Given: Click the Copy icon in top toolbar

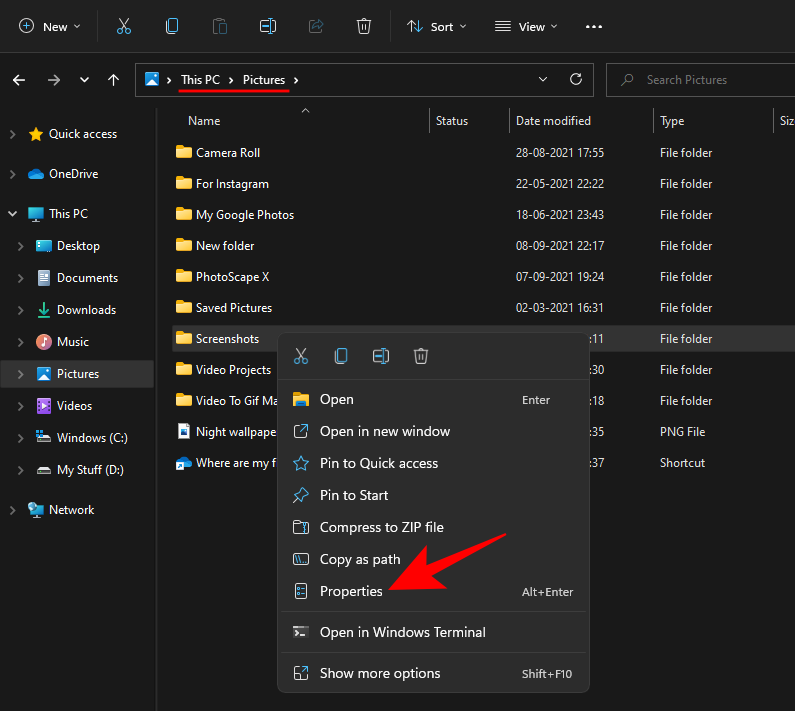Looking at the screenshot, I should click(172, 27).
